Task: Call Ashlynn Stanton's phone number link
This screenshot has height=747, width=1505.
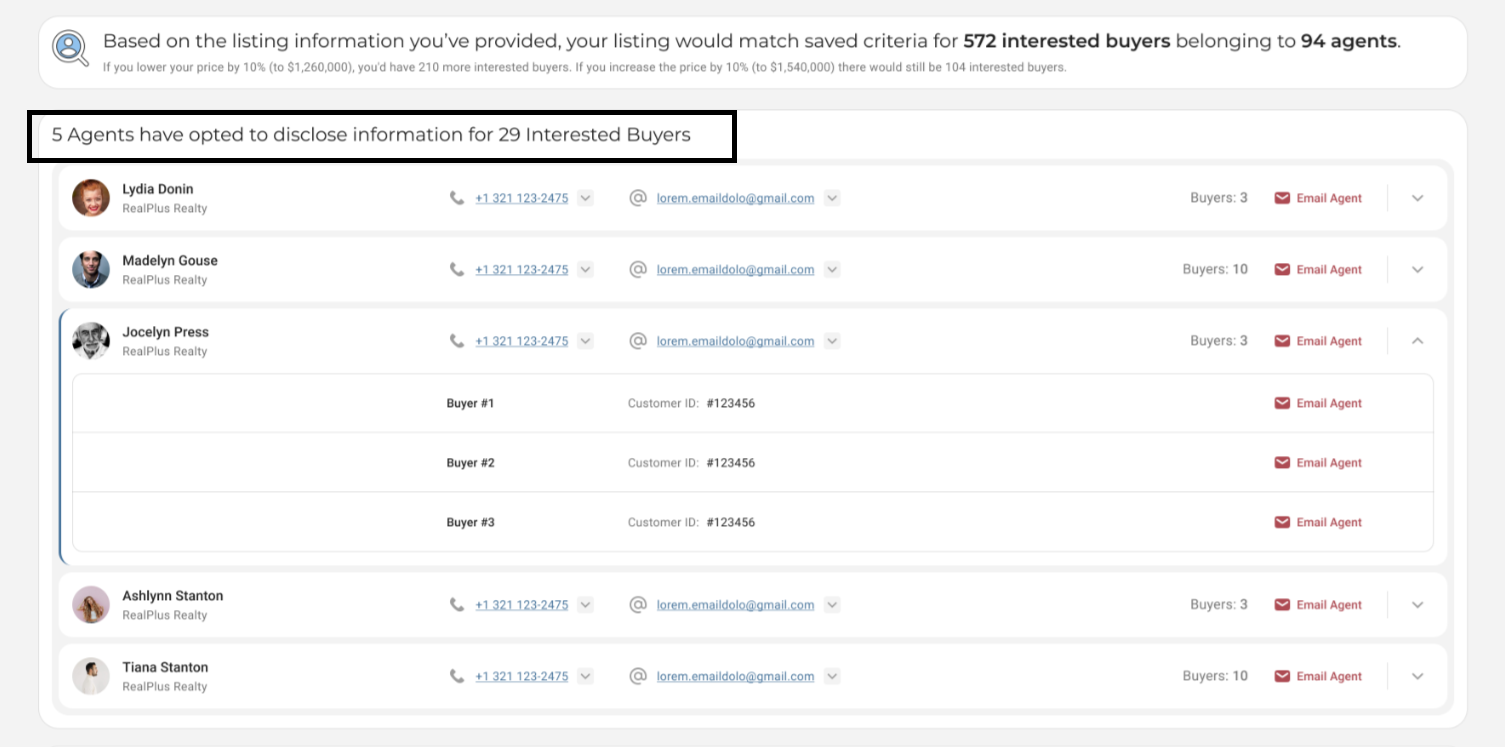Action: pyautogui.click(x=521, y=605)
